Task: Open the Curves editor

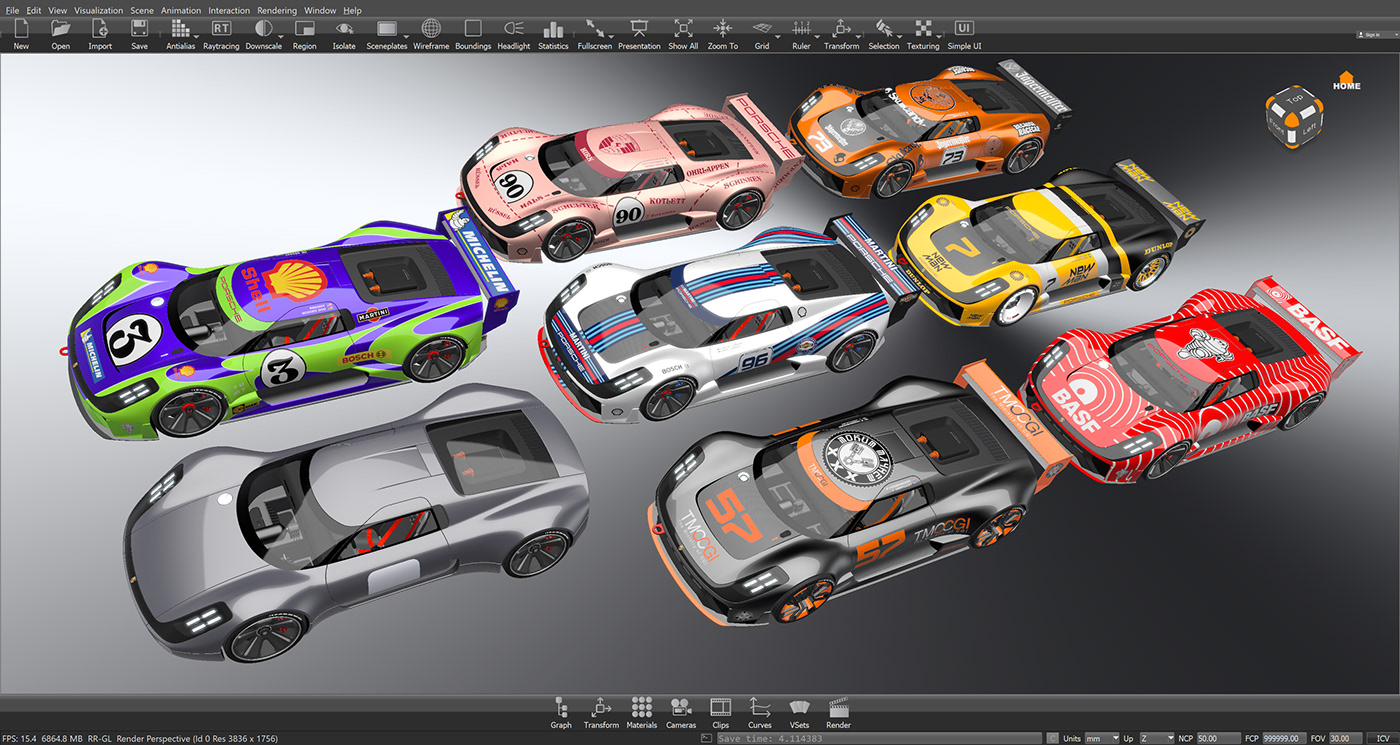Action: pyautogui.click(x=759, y=711)
